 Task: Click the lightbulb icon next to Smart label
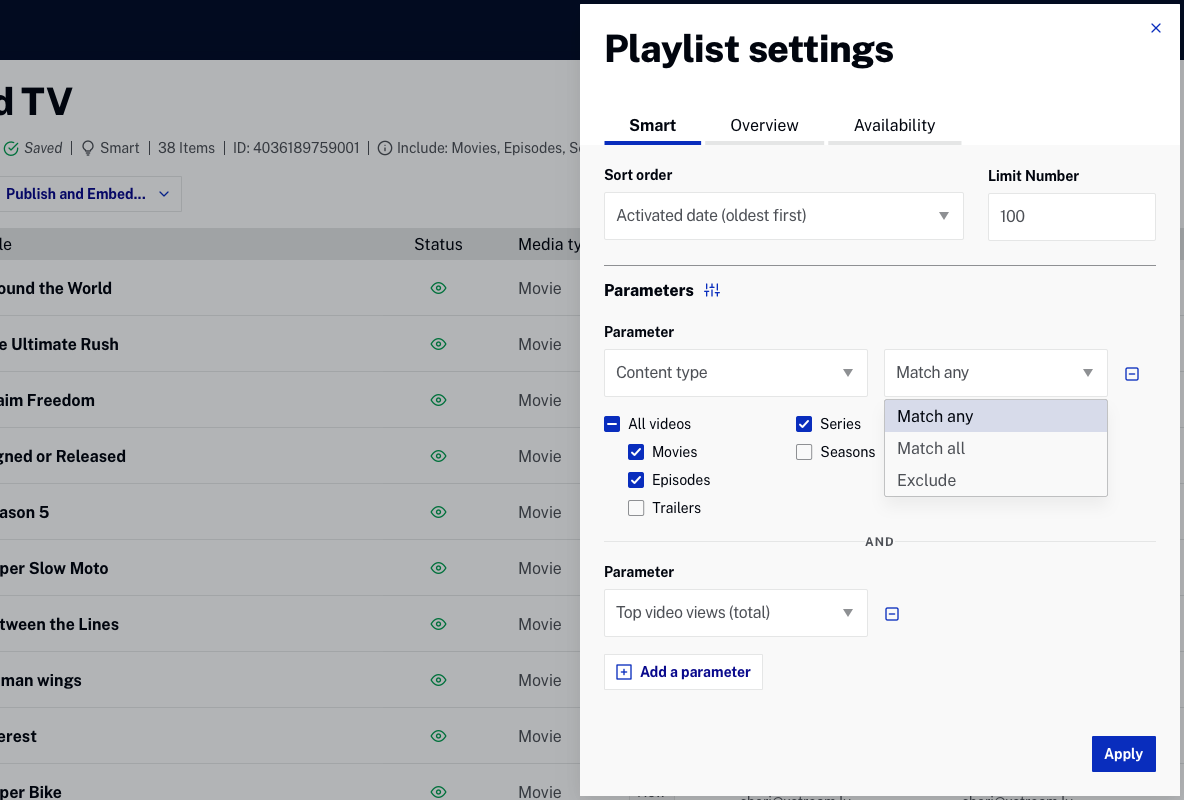tap(89, 147)
